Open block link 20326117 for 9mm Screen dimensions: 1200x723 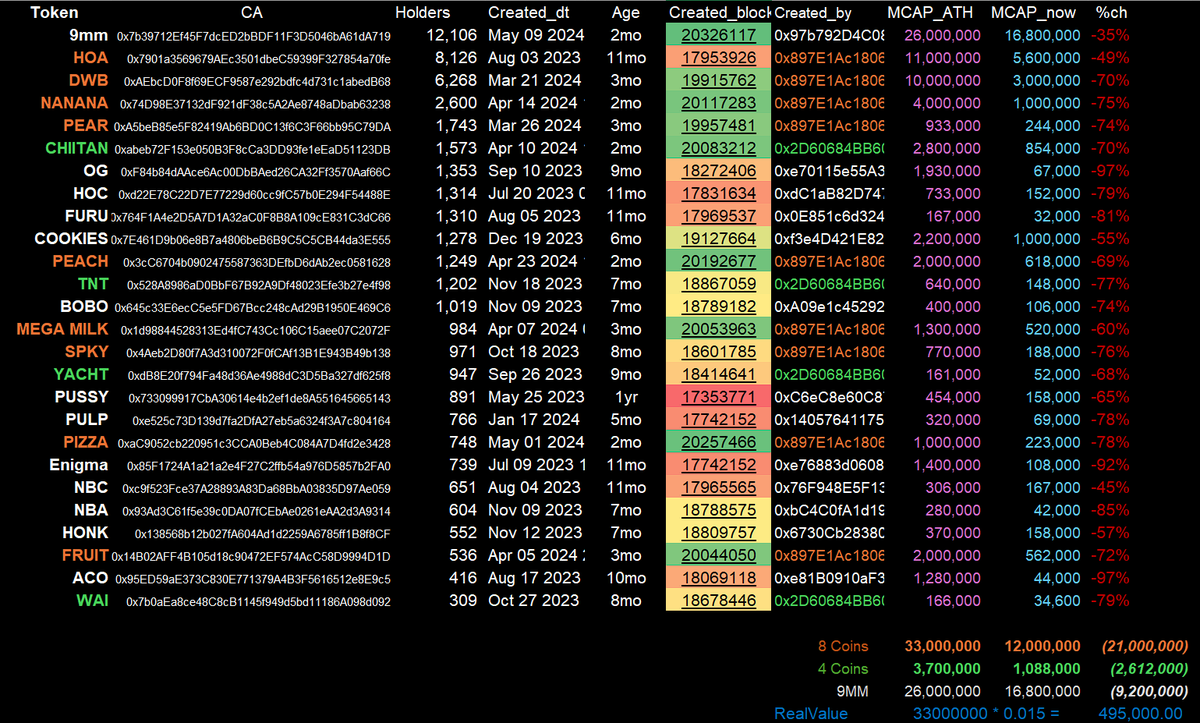pos(718,35)
